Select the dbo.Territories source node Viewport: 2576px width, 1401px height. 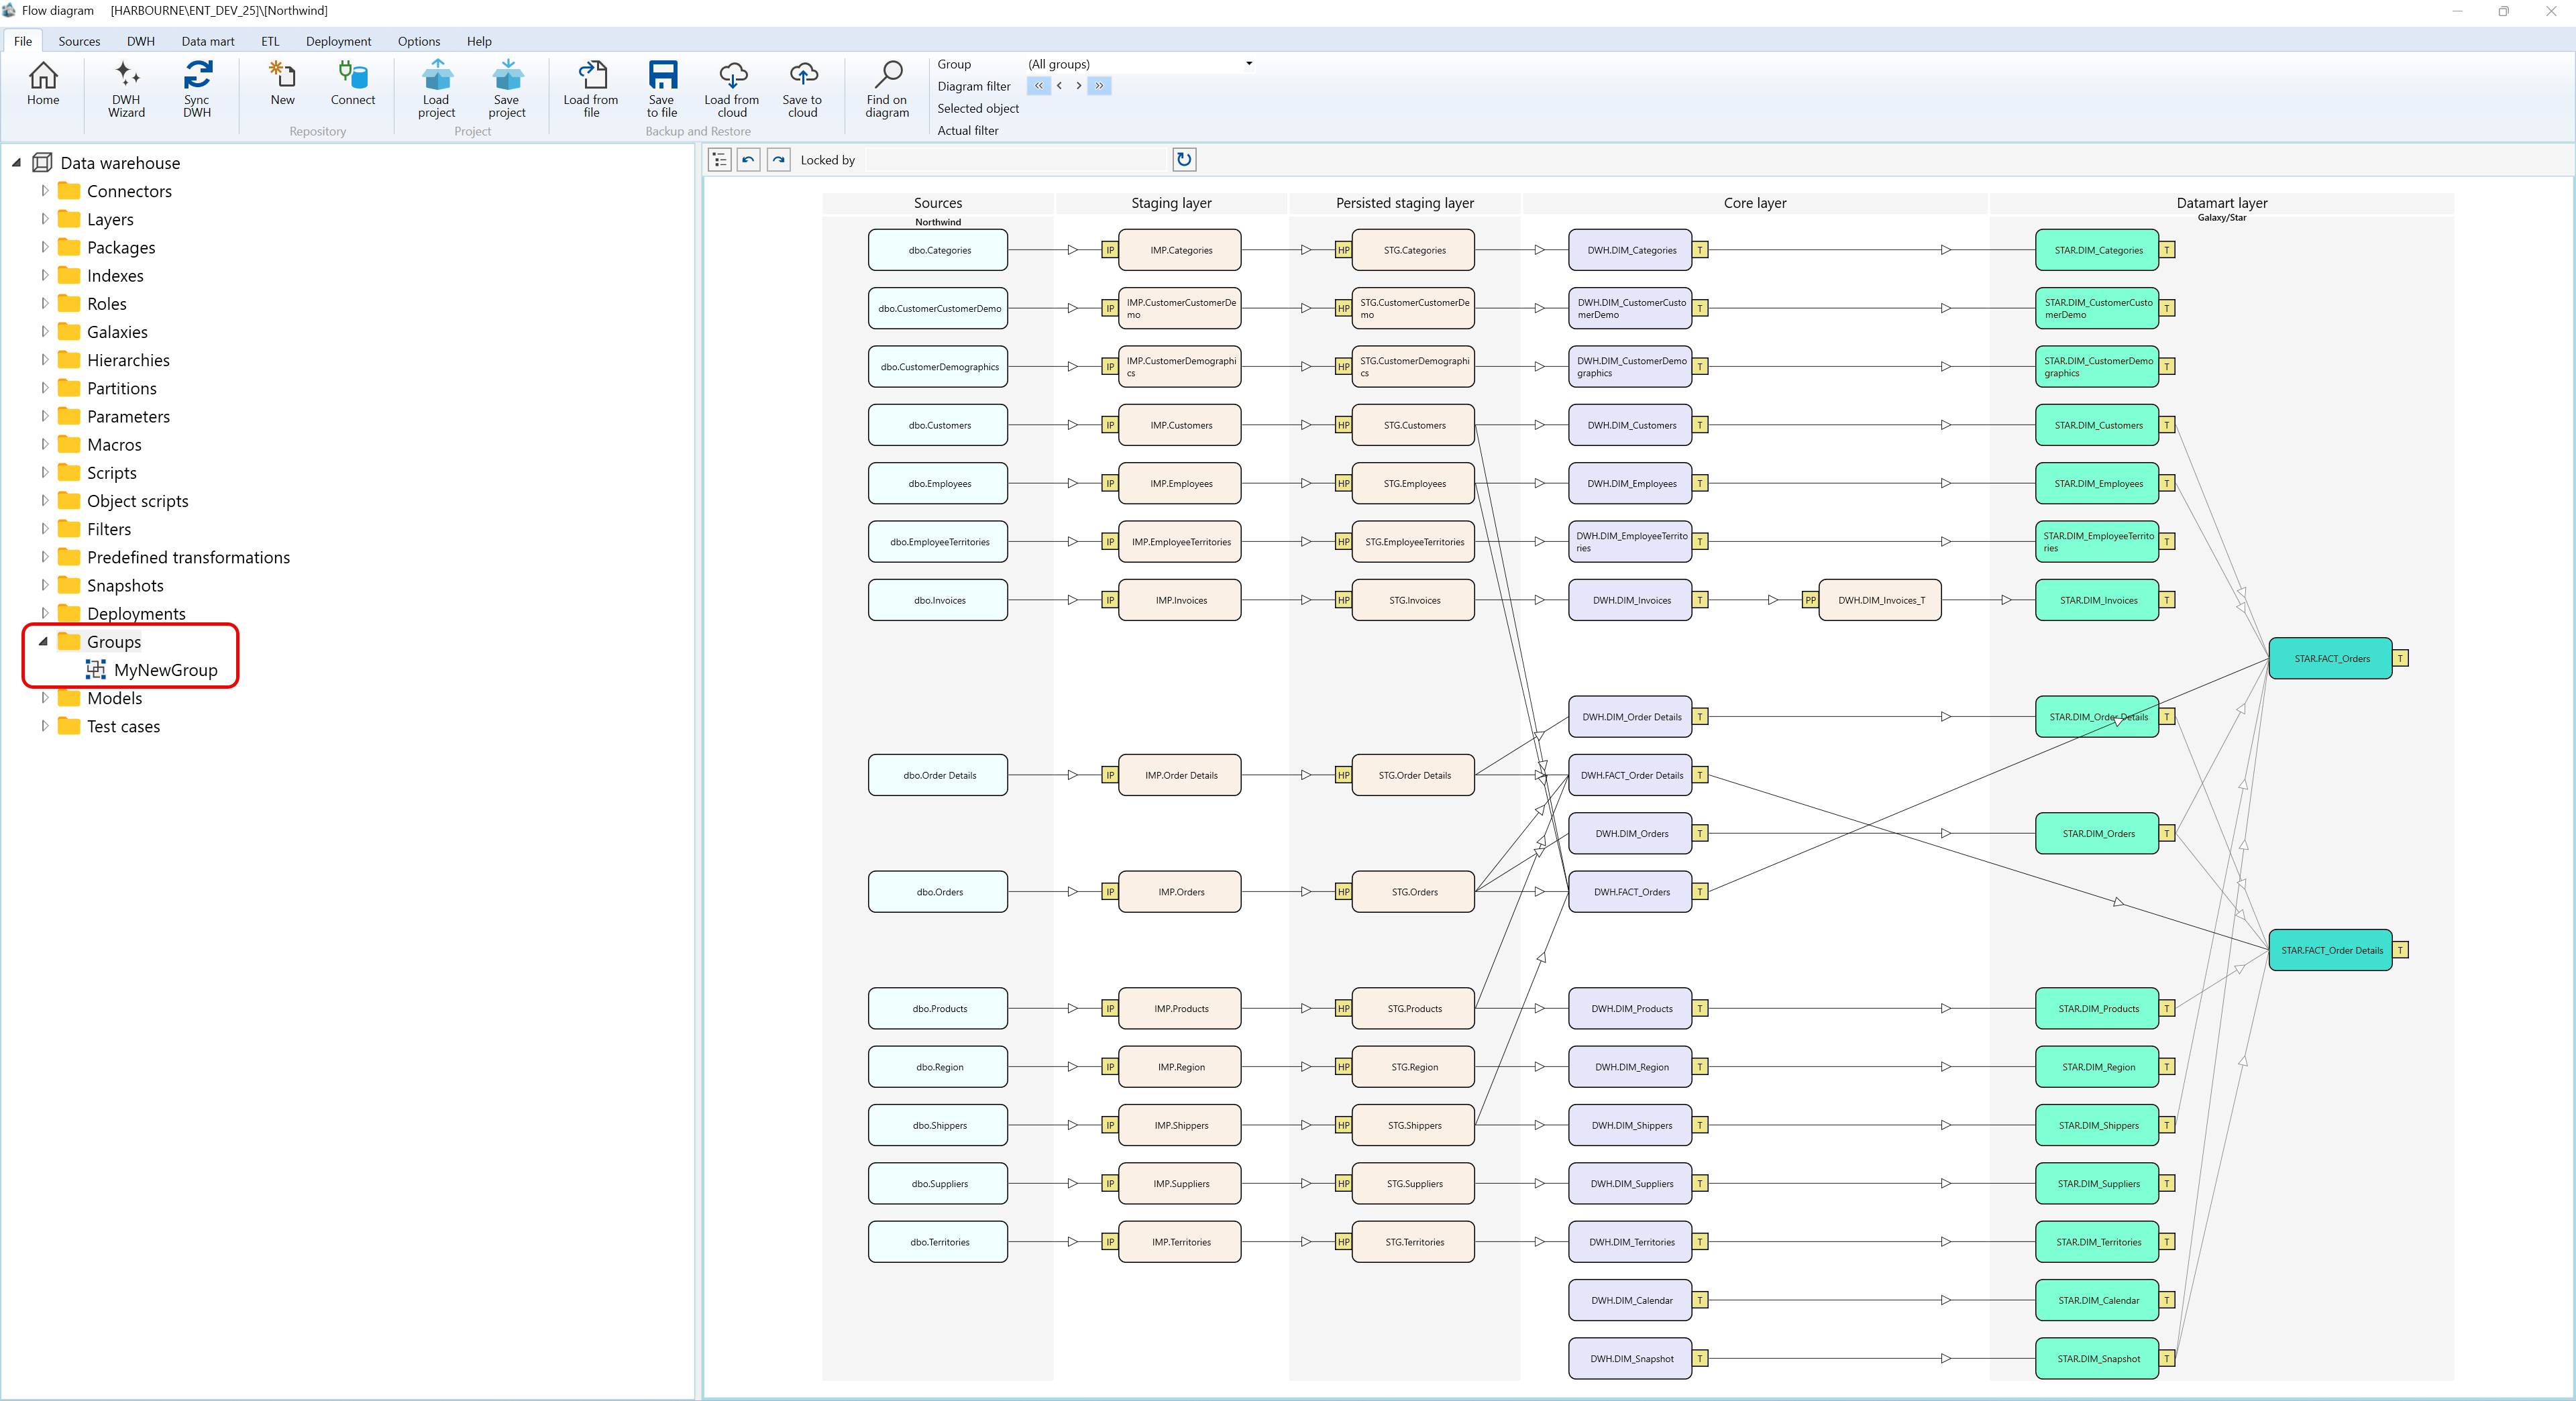(938, 1242)
